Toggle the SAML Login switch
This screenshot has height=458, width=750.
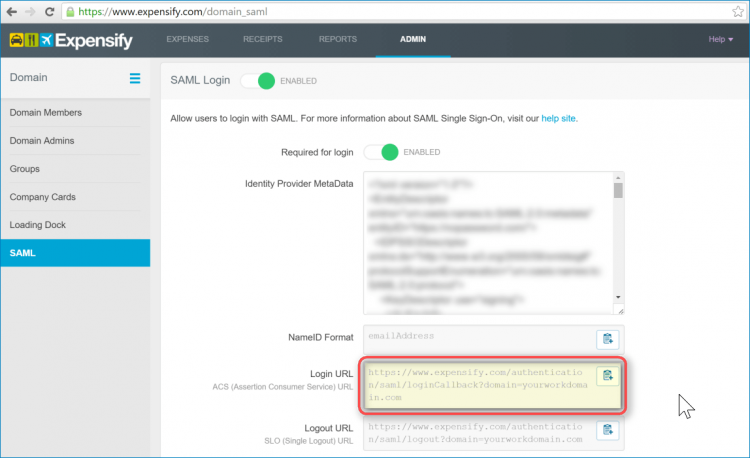tap(258, 78)
